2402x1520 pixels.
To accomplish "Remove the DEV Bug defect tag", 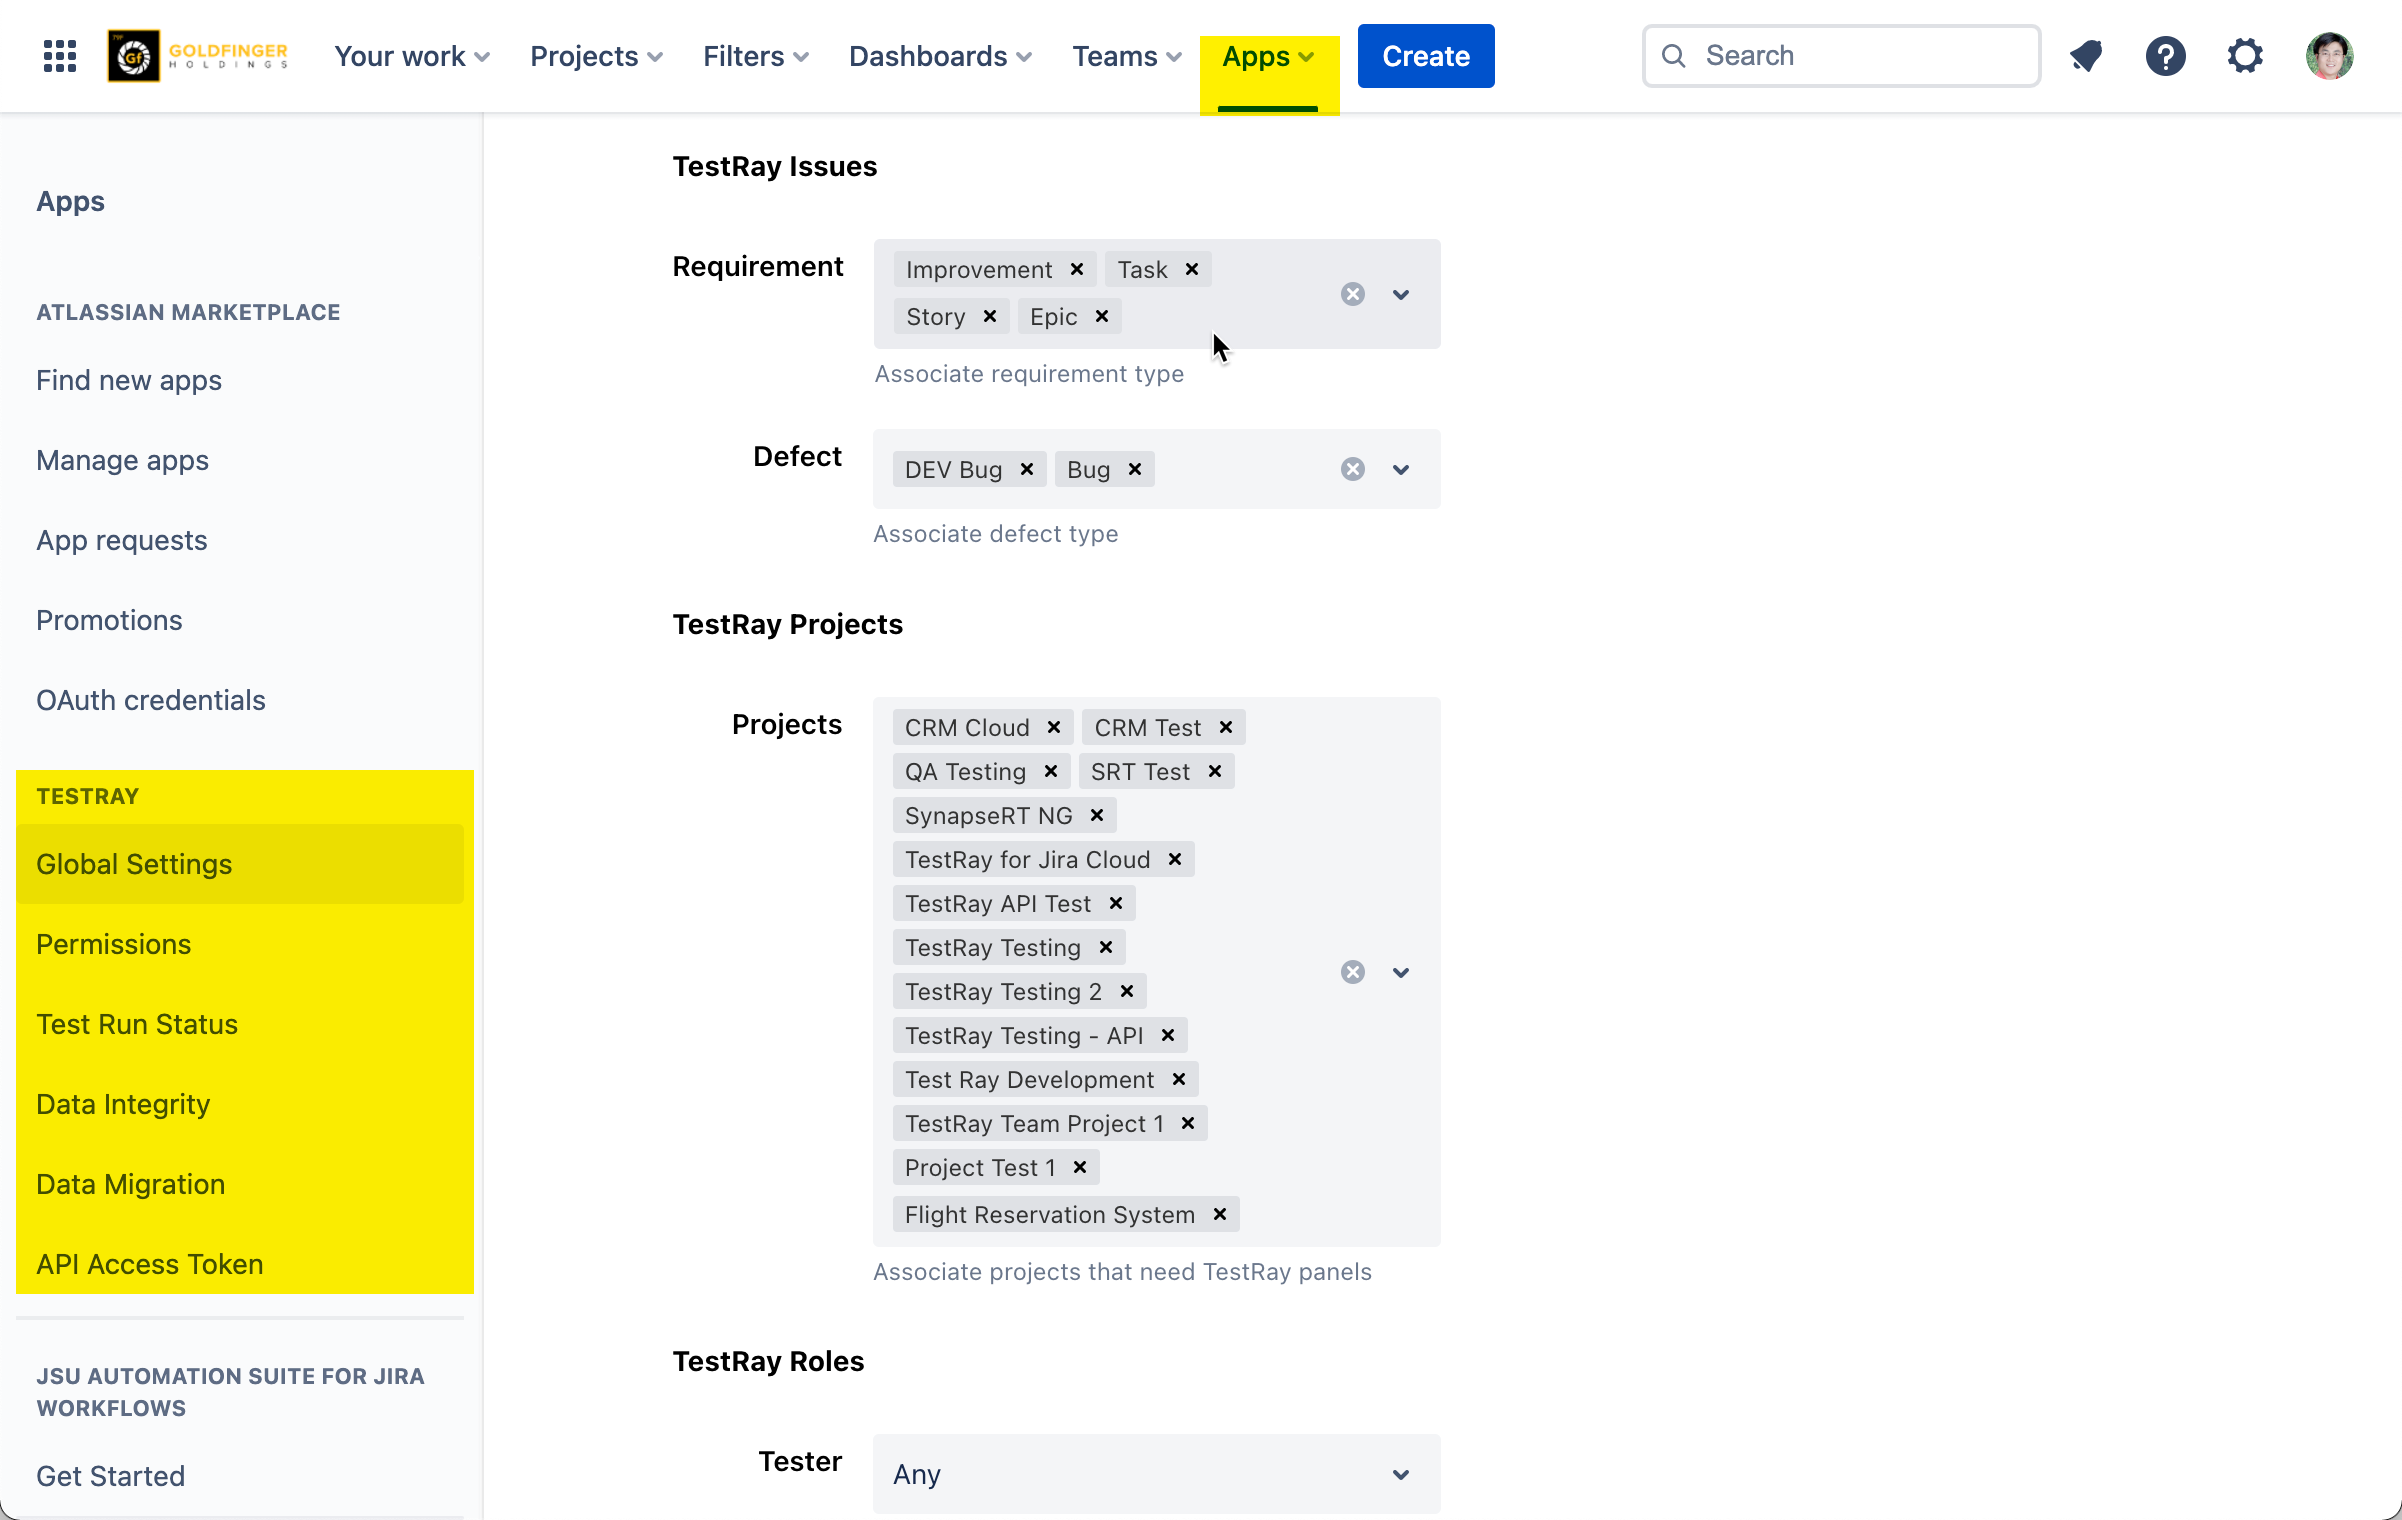I will pyautogui.click(x=1027, y=469).
